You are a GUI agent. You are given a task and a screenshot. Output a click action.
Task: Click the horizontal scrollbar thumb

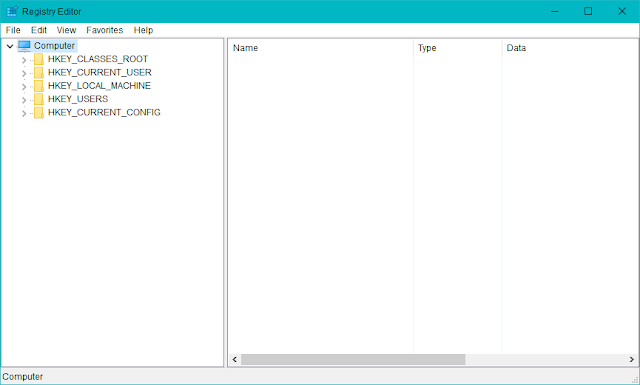[x=353, y=360]
